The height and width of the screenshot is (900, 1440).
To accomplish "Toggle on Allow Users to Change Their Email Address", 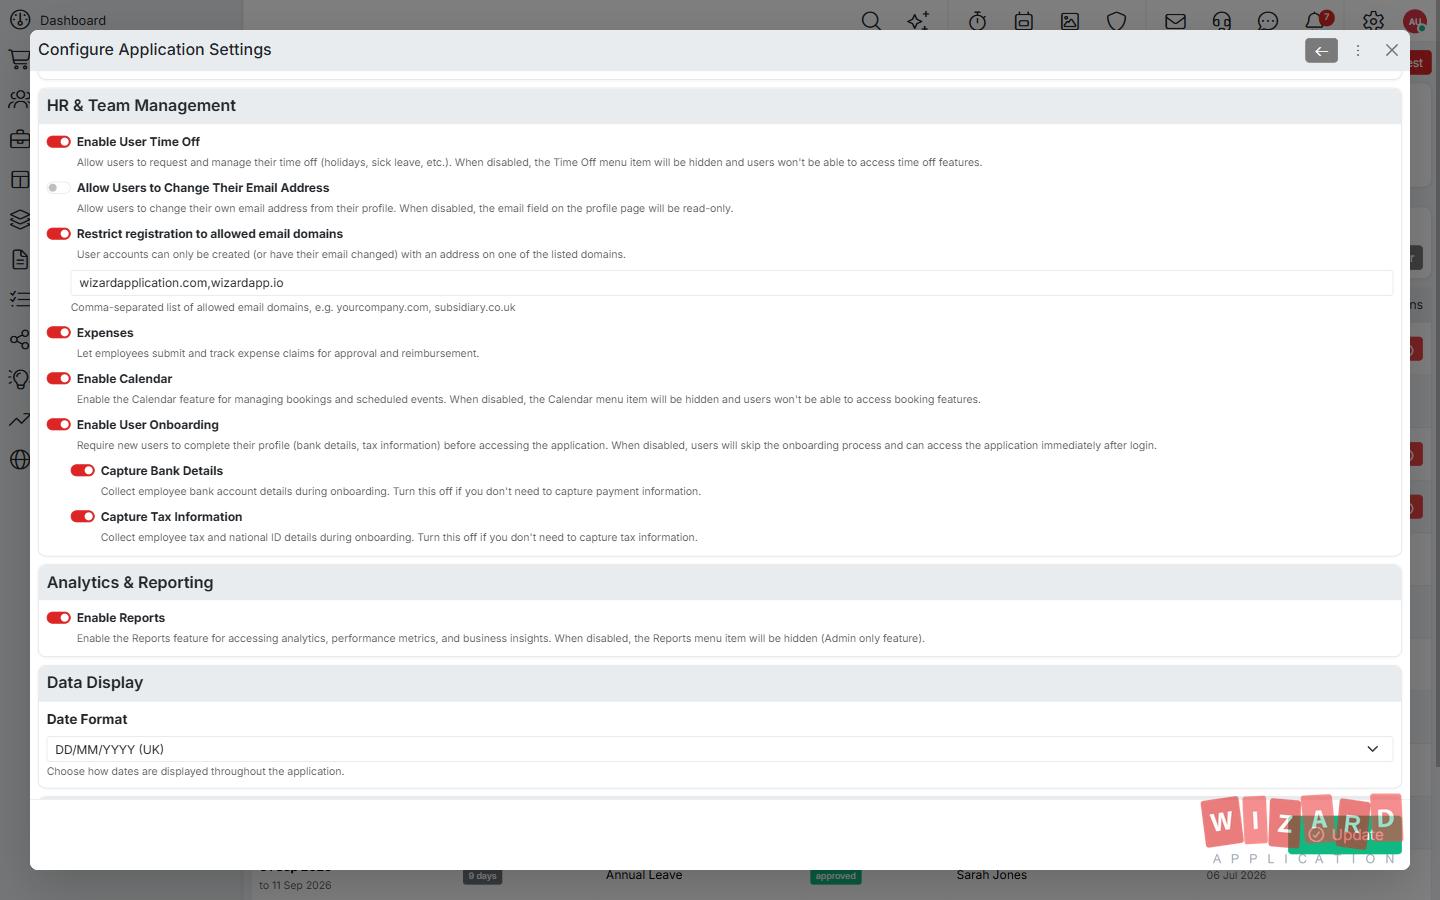I will click(59, 188).
